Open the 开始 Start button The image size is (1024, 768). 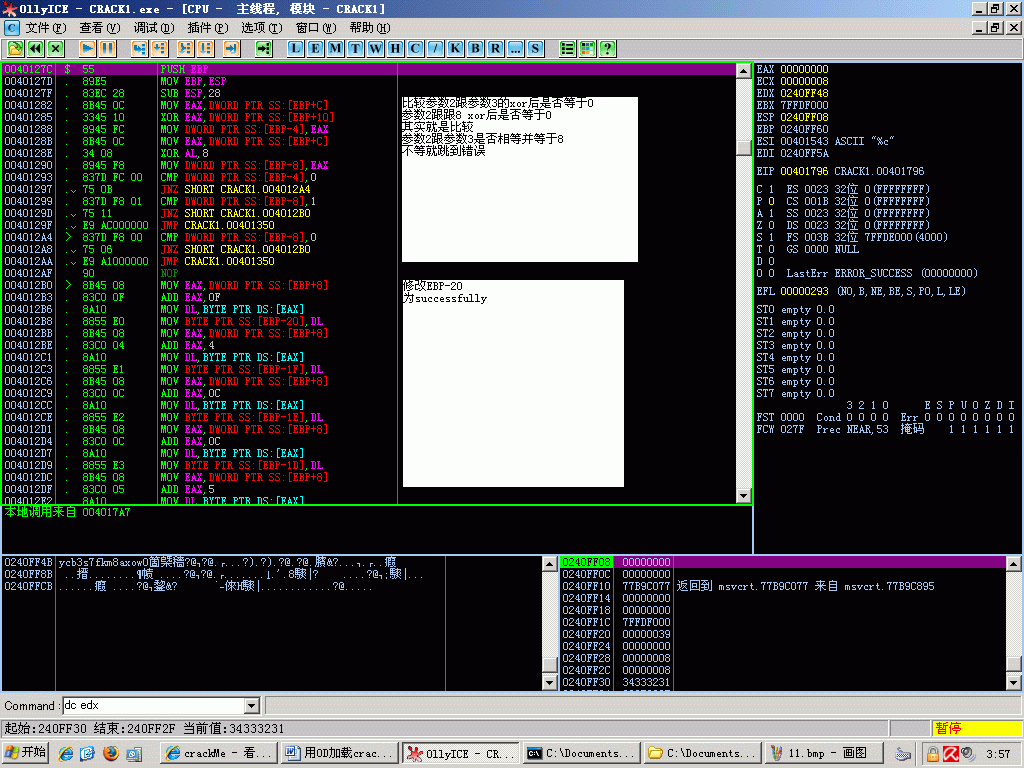[x=25, y=753]
